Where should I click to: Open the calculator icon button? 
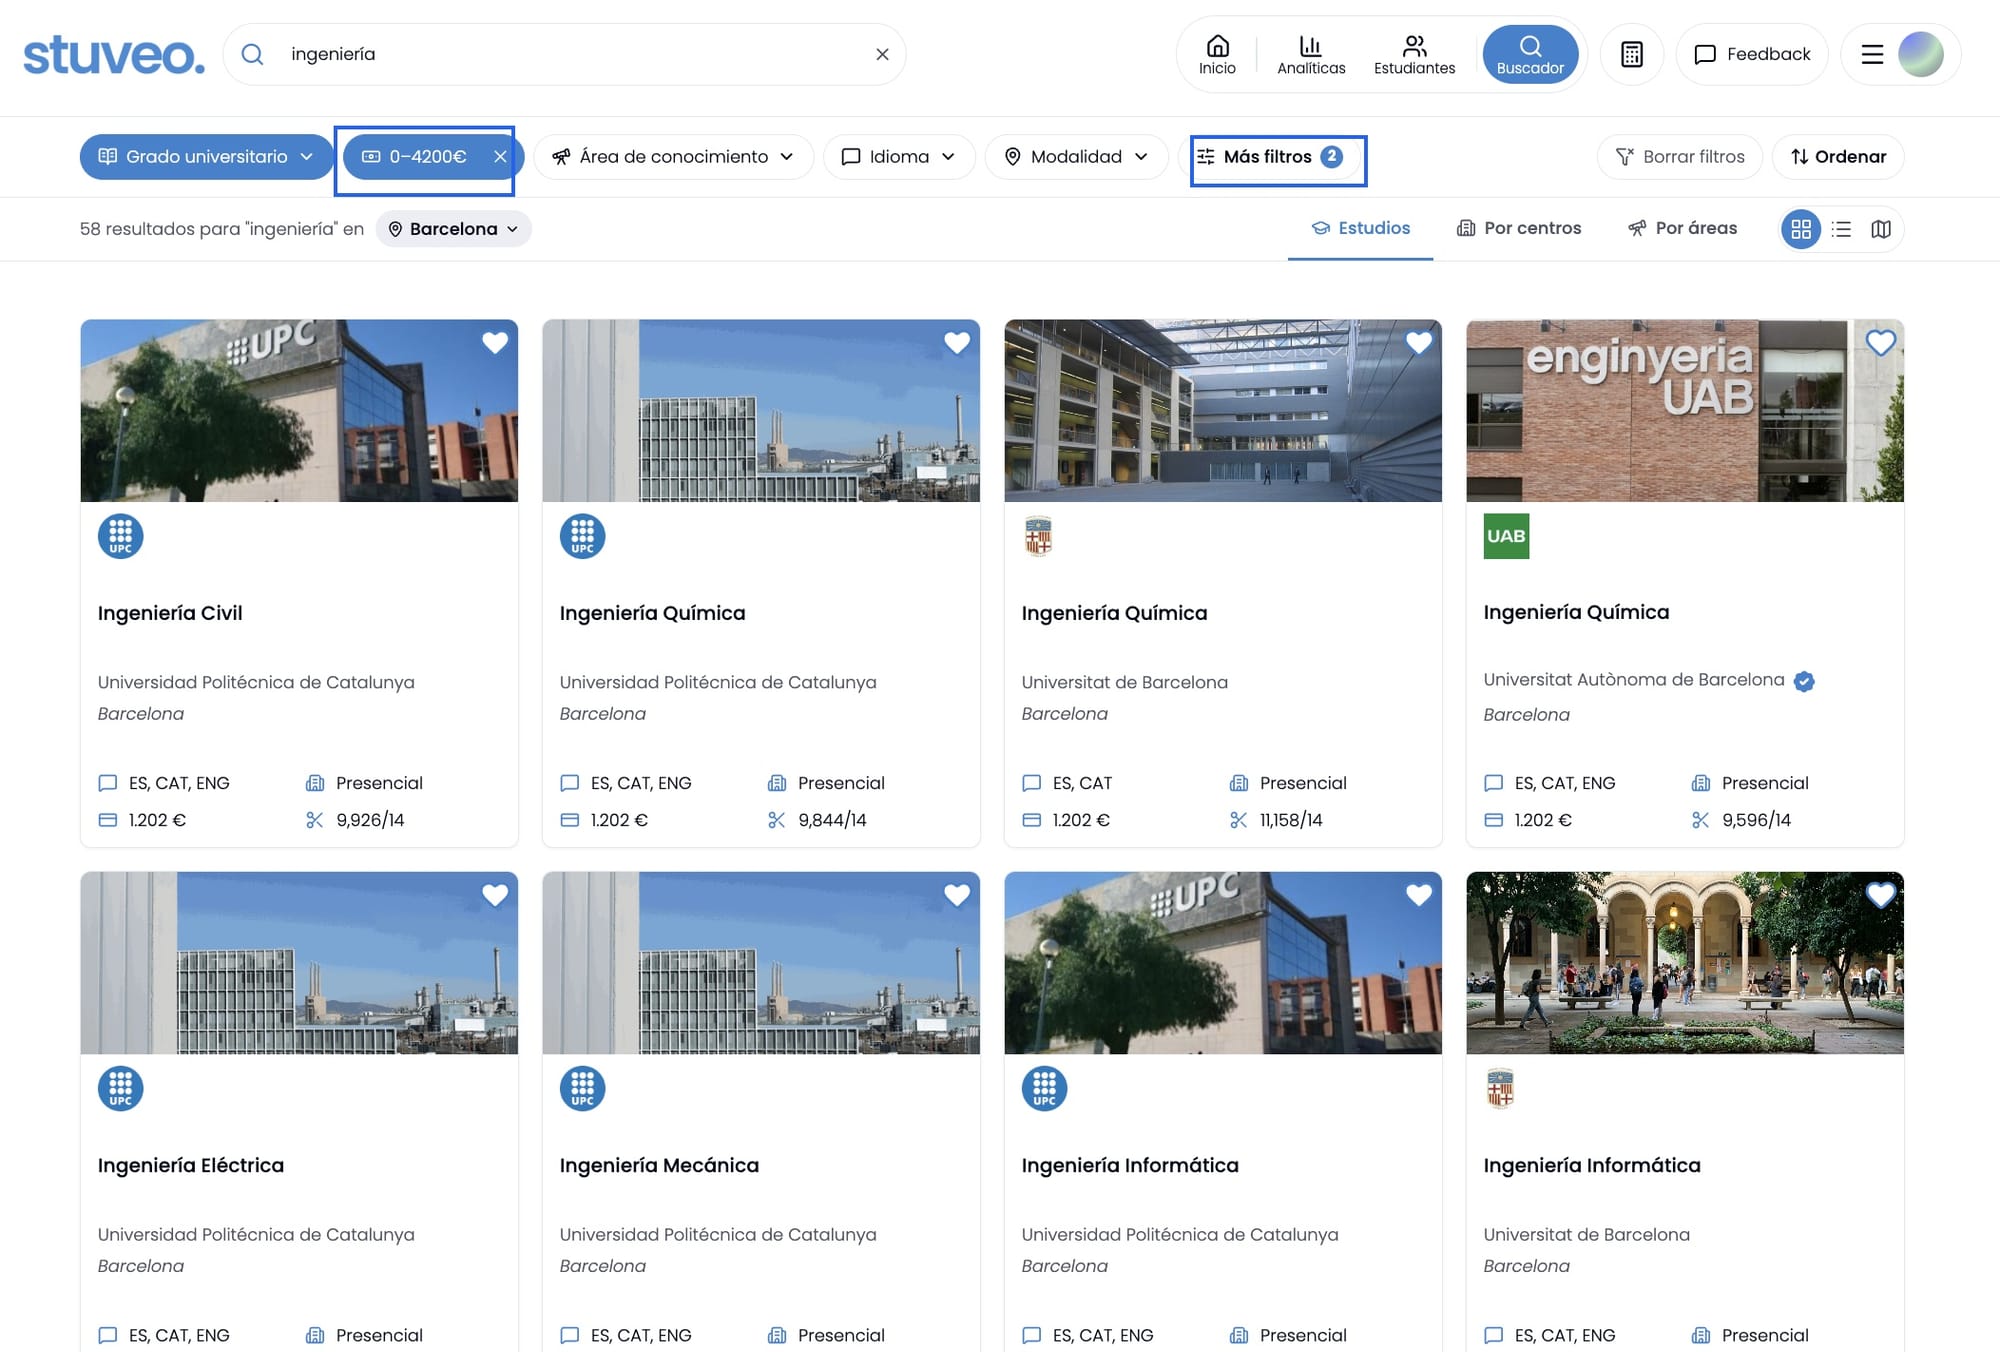tap(1632, 54)
